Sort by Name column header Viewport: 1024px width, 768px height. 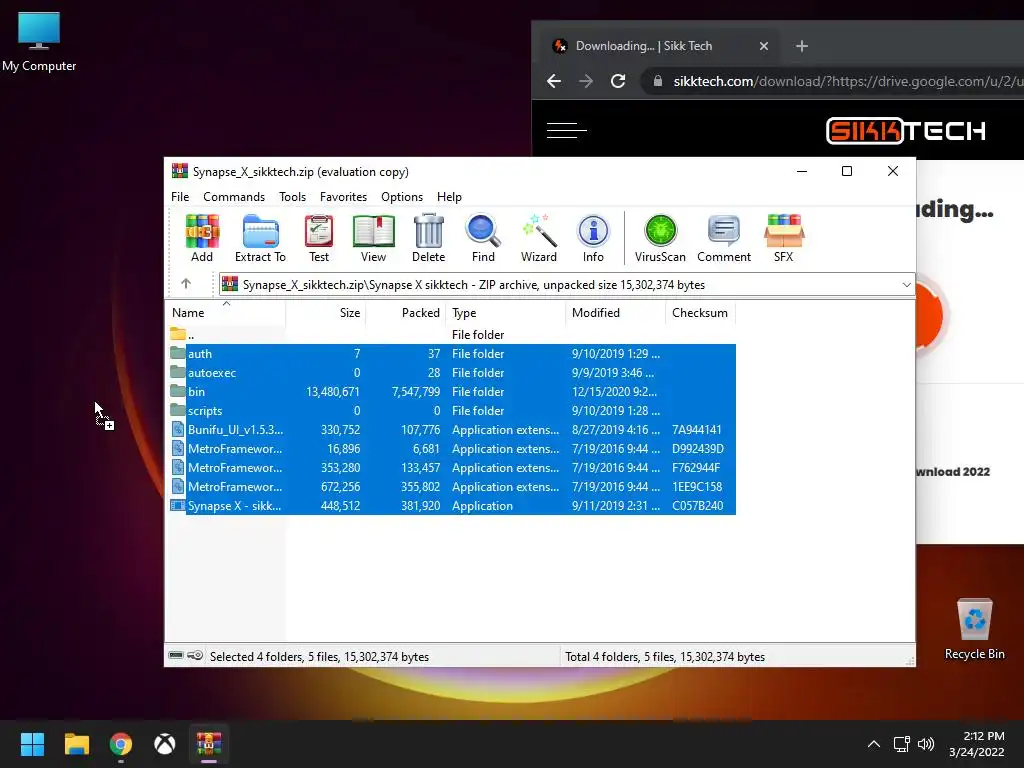click(x=225, y=313)
